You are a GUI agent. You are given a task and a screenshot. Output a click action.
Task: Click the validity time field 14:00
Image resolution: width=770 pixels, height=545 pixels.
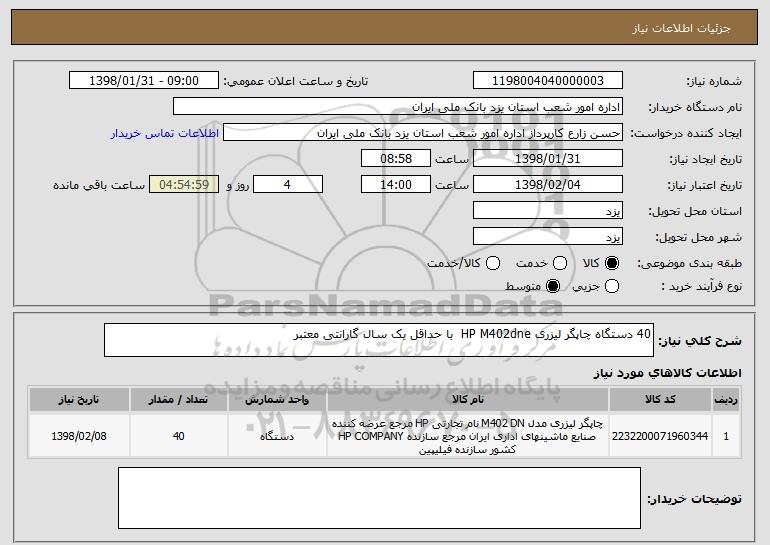(x=396, y=185)
